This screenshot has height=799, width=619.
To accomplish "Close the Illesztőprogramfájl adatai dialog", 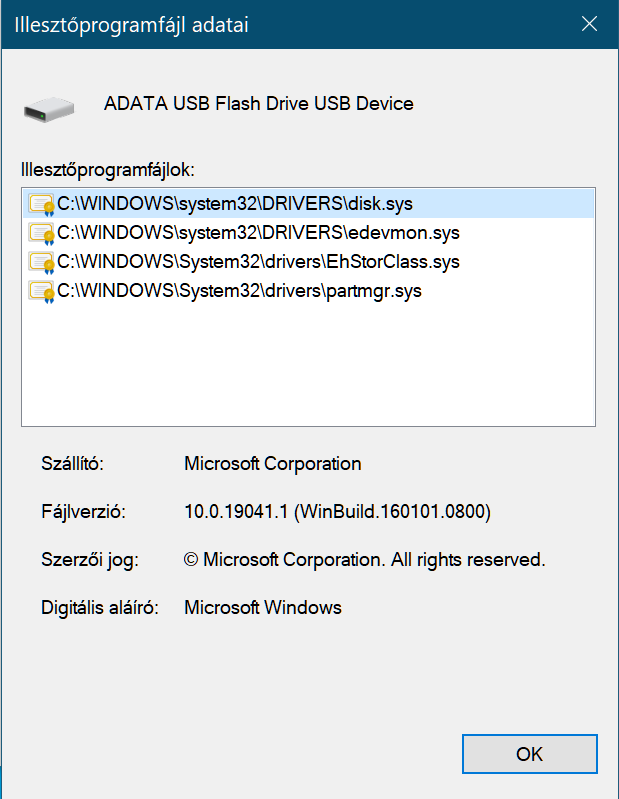I will (x=589, y=24).
